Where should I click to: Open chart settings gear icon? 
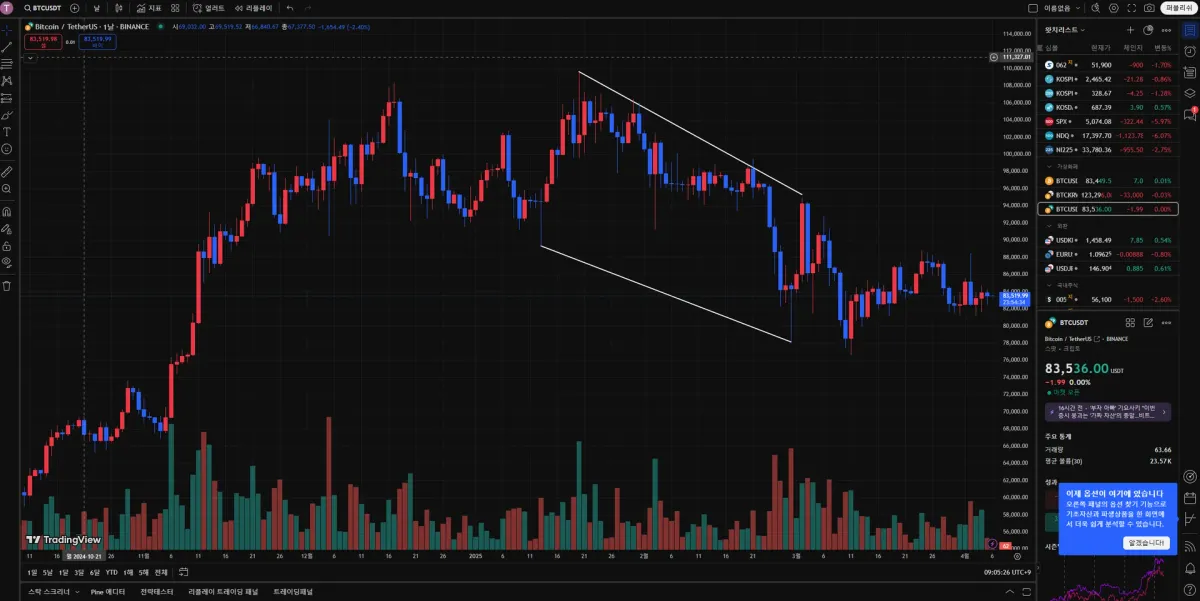(1114, 8)
